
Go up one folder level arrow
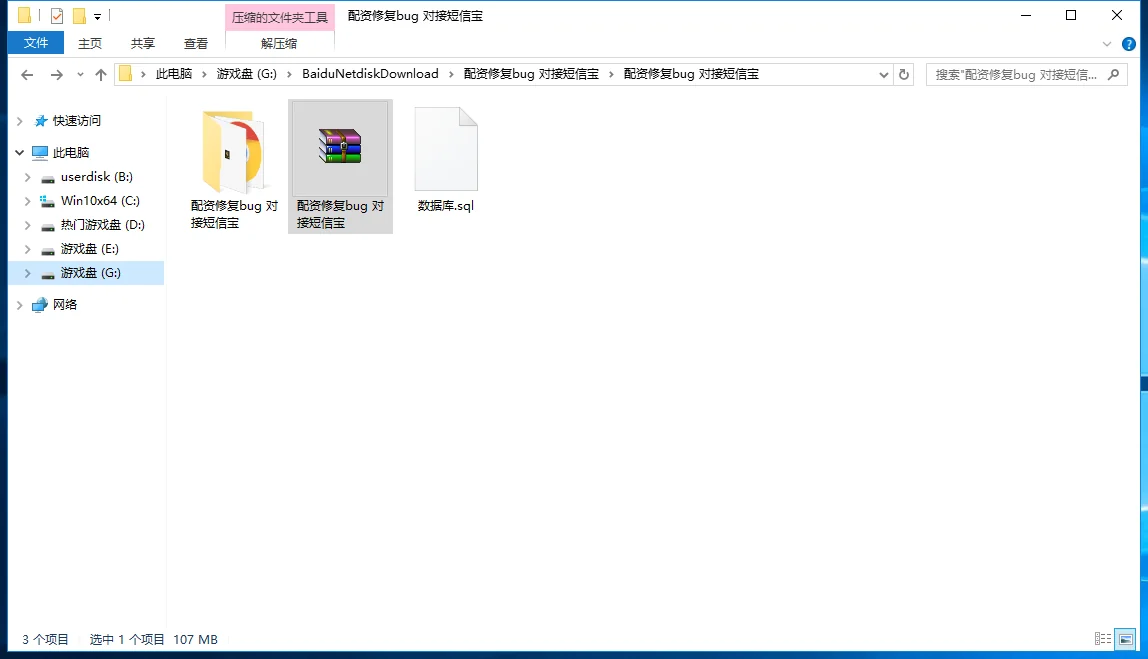100,75
